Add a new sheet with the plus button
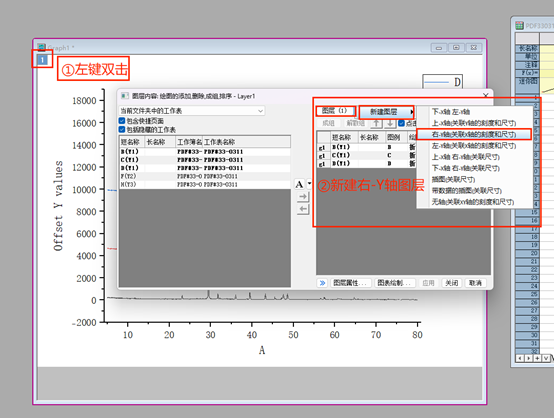 (537, 358)
